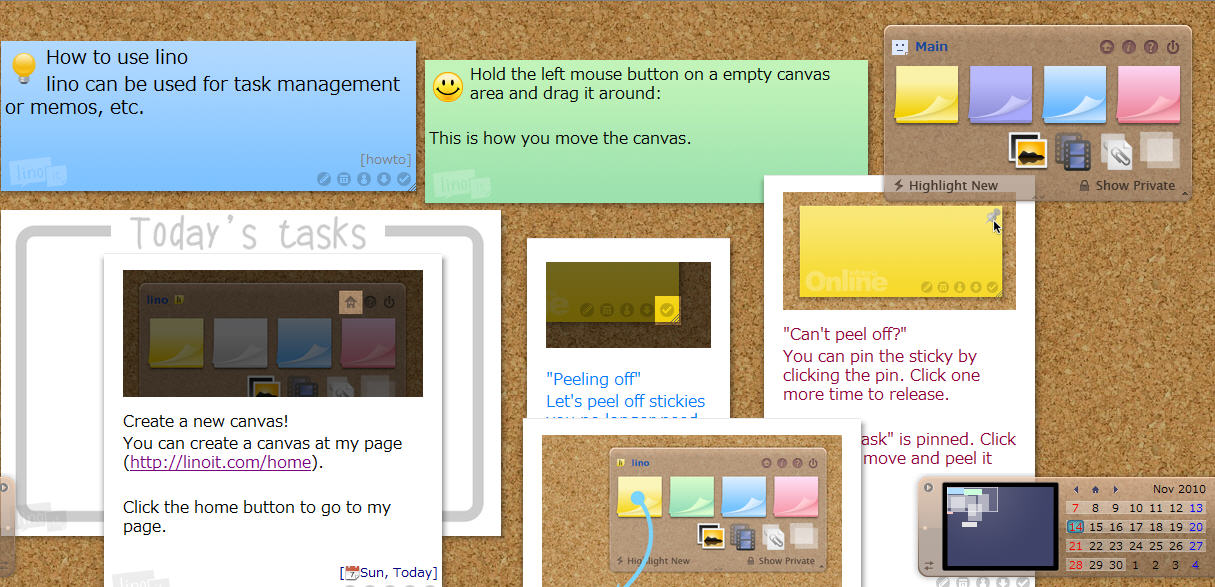Toggle Show Private on the palette
Viewport: 1215px width, 587px height.
pyautogui.click(x=1127, y=185)
